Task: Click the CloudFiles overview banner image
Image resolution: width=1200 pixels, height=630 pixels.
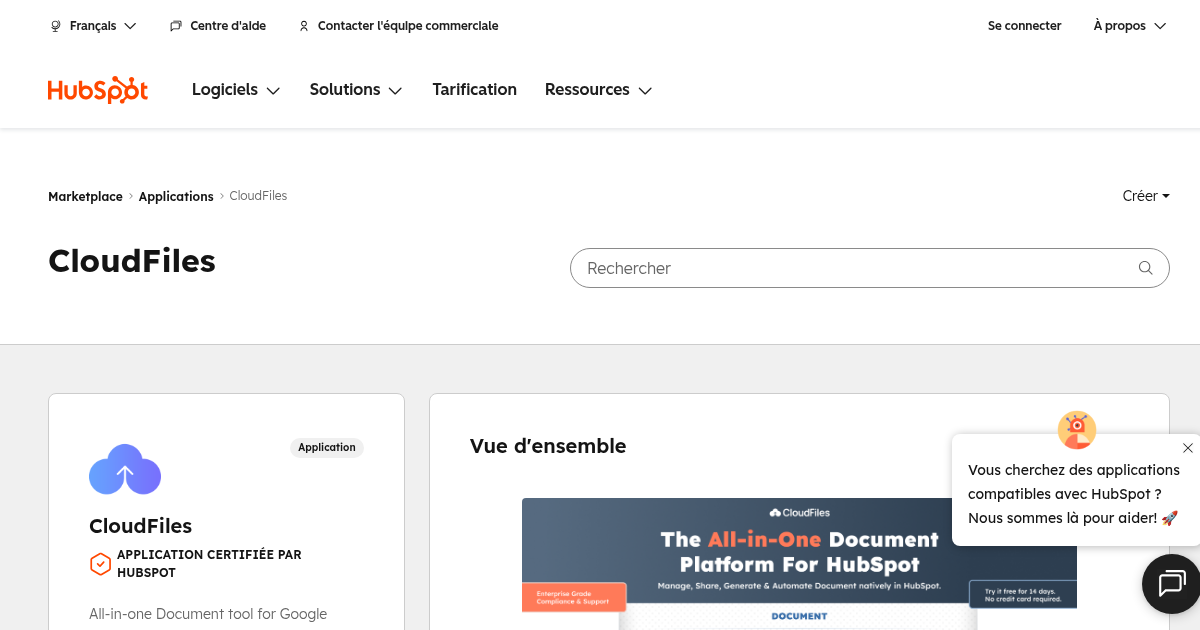Action: 799,564
